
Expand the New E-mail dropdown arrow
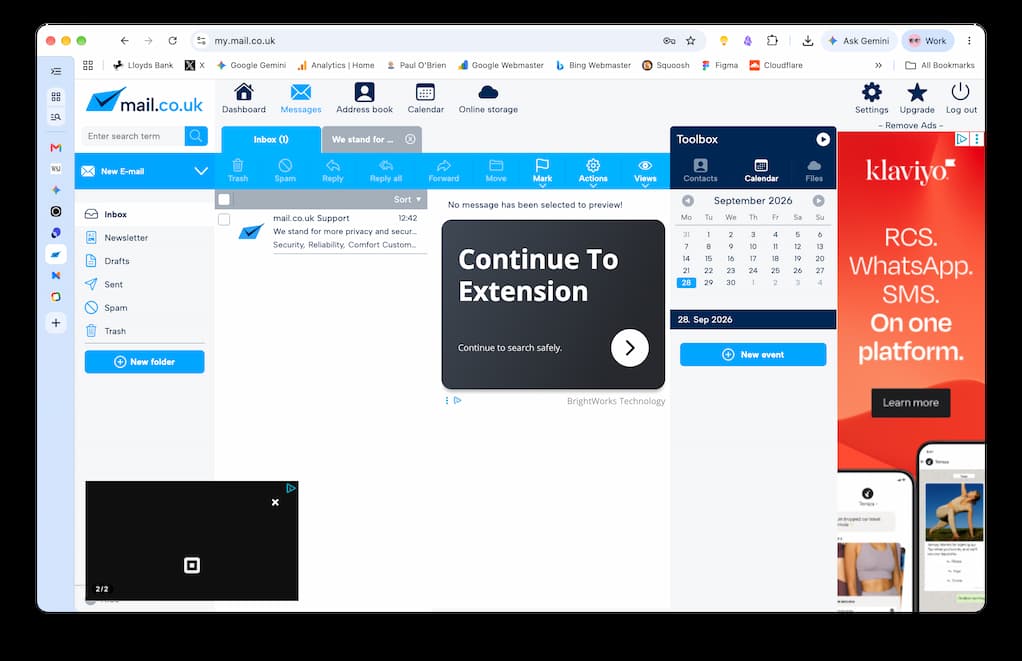pos(201,171)
